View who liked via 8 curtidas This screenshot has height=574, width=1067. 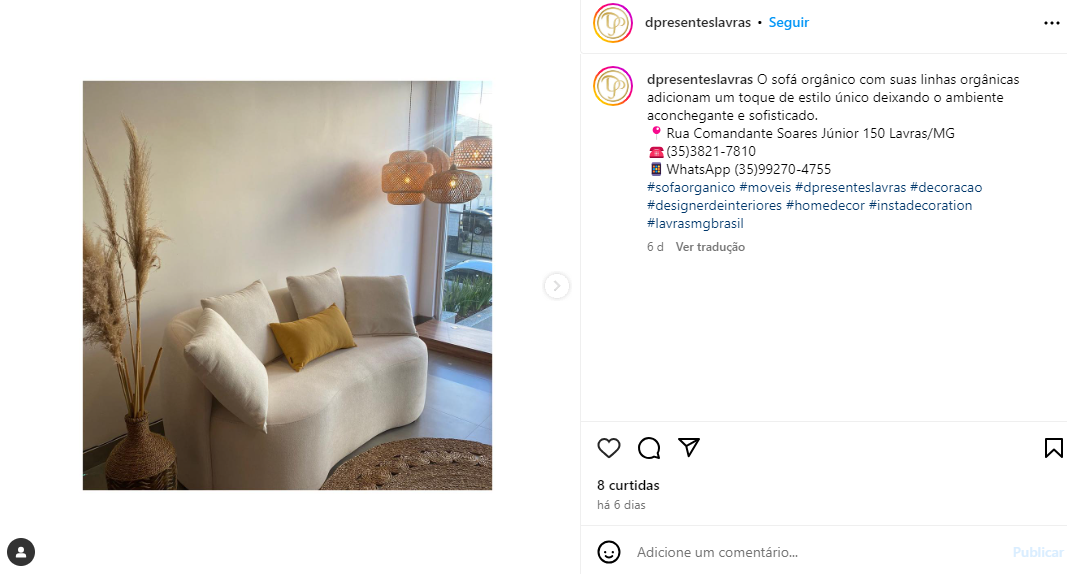[x=627, y=485]
